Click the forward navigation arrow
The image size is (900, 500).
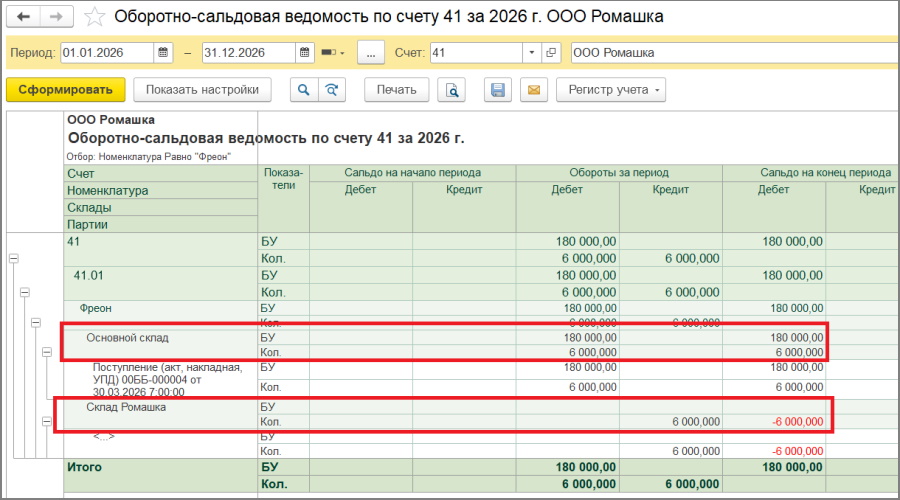(55, 17)
